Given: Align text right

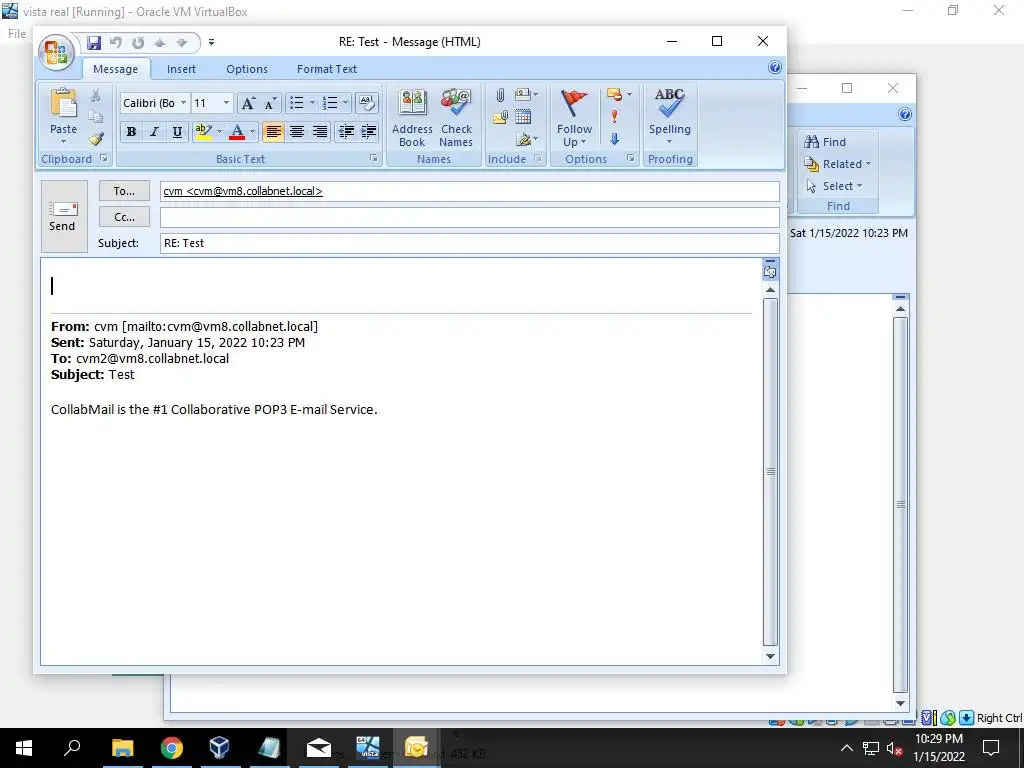Looking at the screenshot, I should 319,132.
